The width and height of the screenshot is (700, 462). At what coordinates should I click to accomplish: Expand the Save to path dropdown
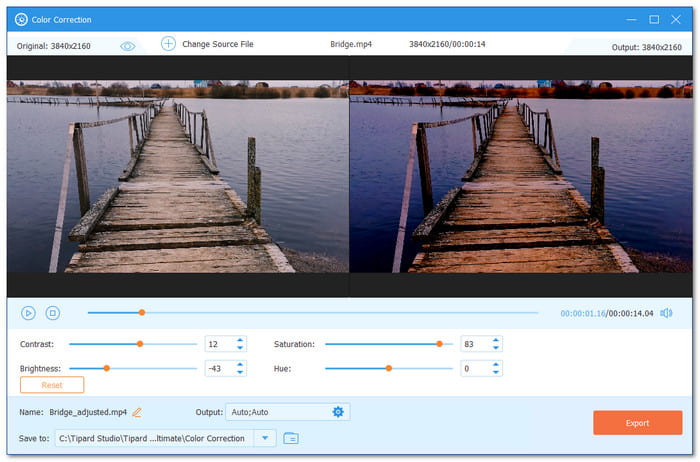tap(265, 438)
